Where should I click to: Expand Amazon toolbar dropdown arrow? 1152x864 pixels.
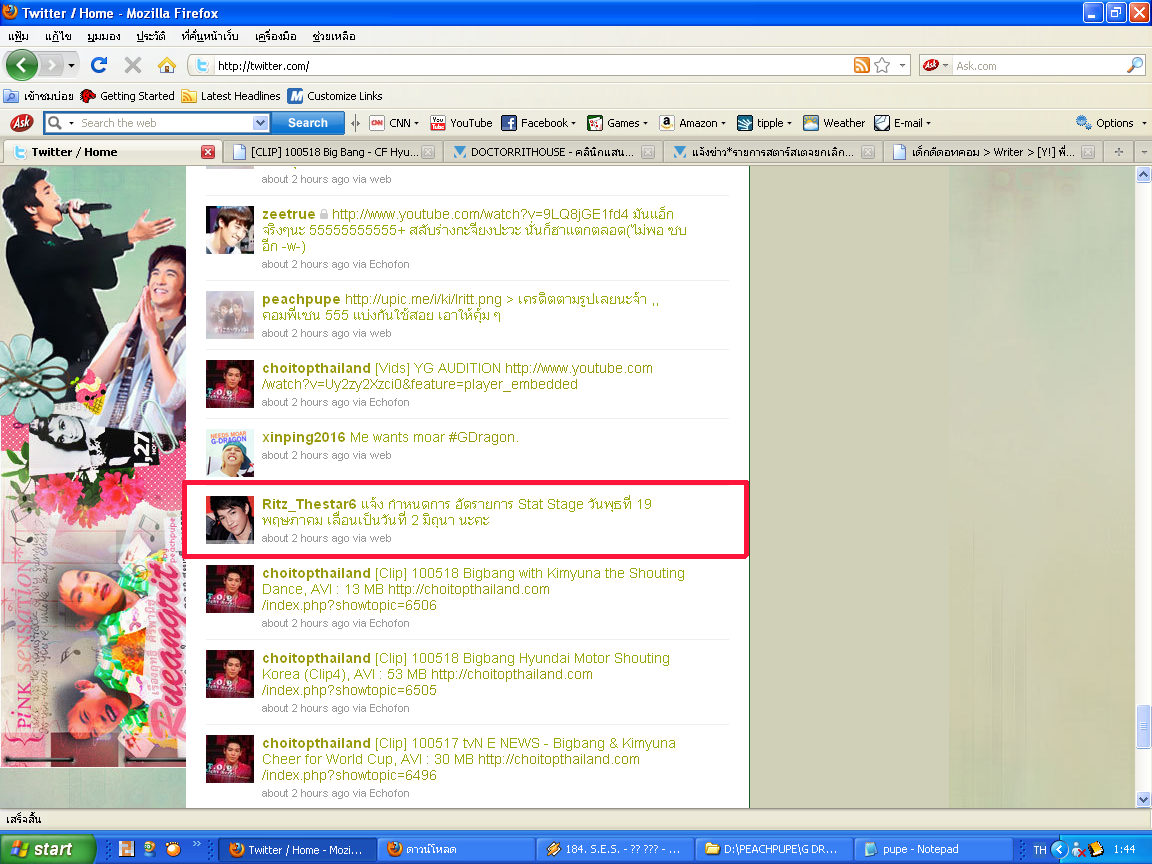point(723,123)
